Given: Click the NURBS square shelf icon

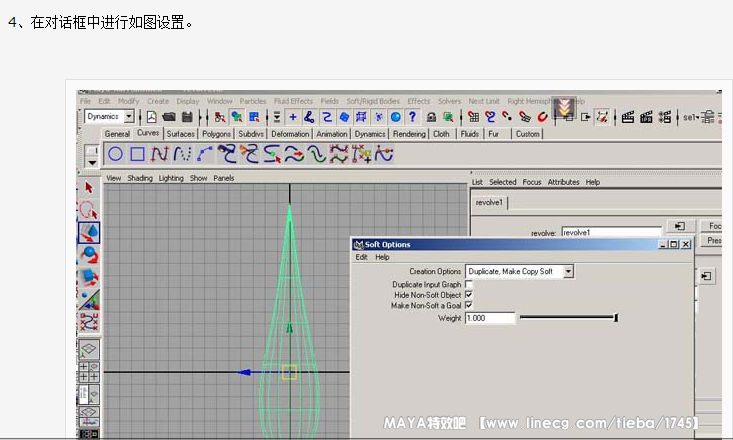Looking at the screenshot, I should [x=138, y=154].
